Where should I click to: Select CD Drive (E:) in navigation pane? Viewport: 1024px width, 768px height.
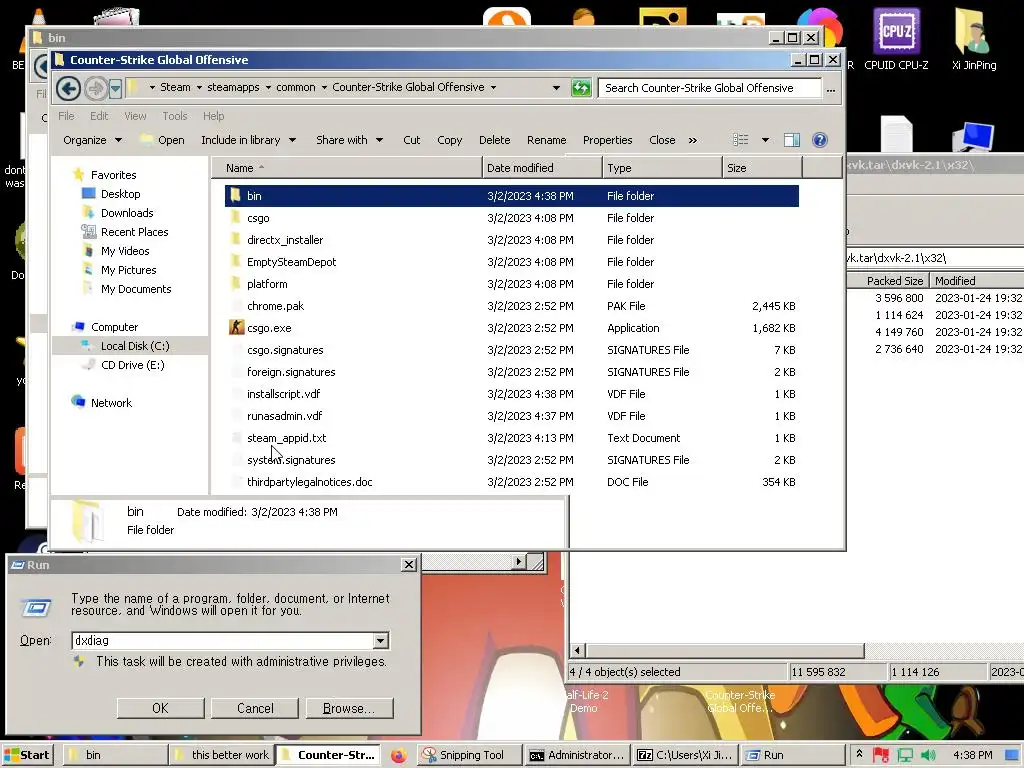(133, 365)
